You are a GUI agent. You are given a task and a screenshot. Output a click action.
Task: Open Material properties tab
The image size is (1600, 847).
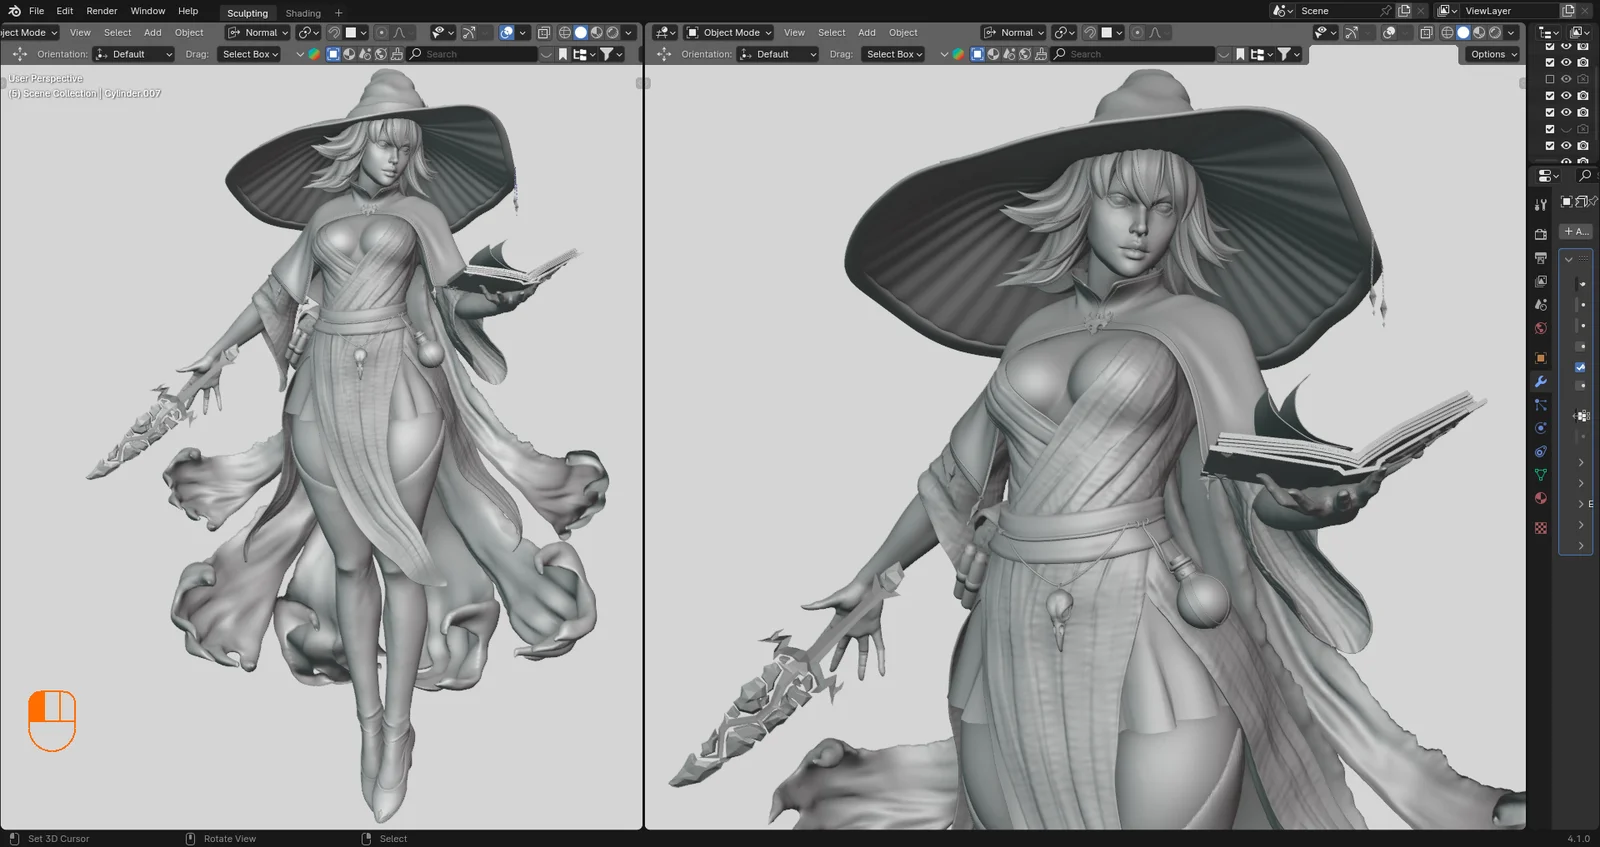(x=1541, y=498)
